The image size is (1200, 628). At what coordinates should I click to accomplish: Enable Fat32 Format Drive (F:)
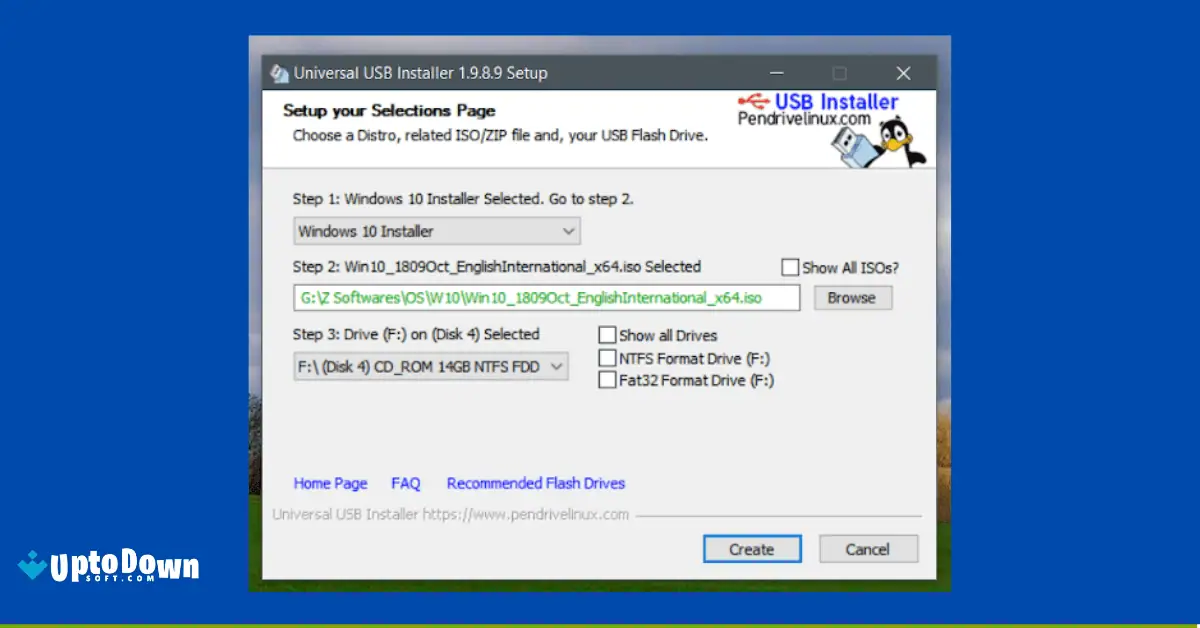click(607, 379)
